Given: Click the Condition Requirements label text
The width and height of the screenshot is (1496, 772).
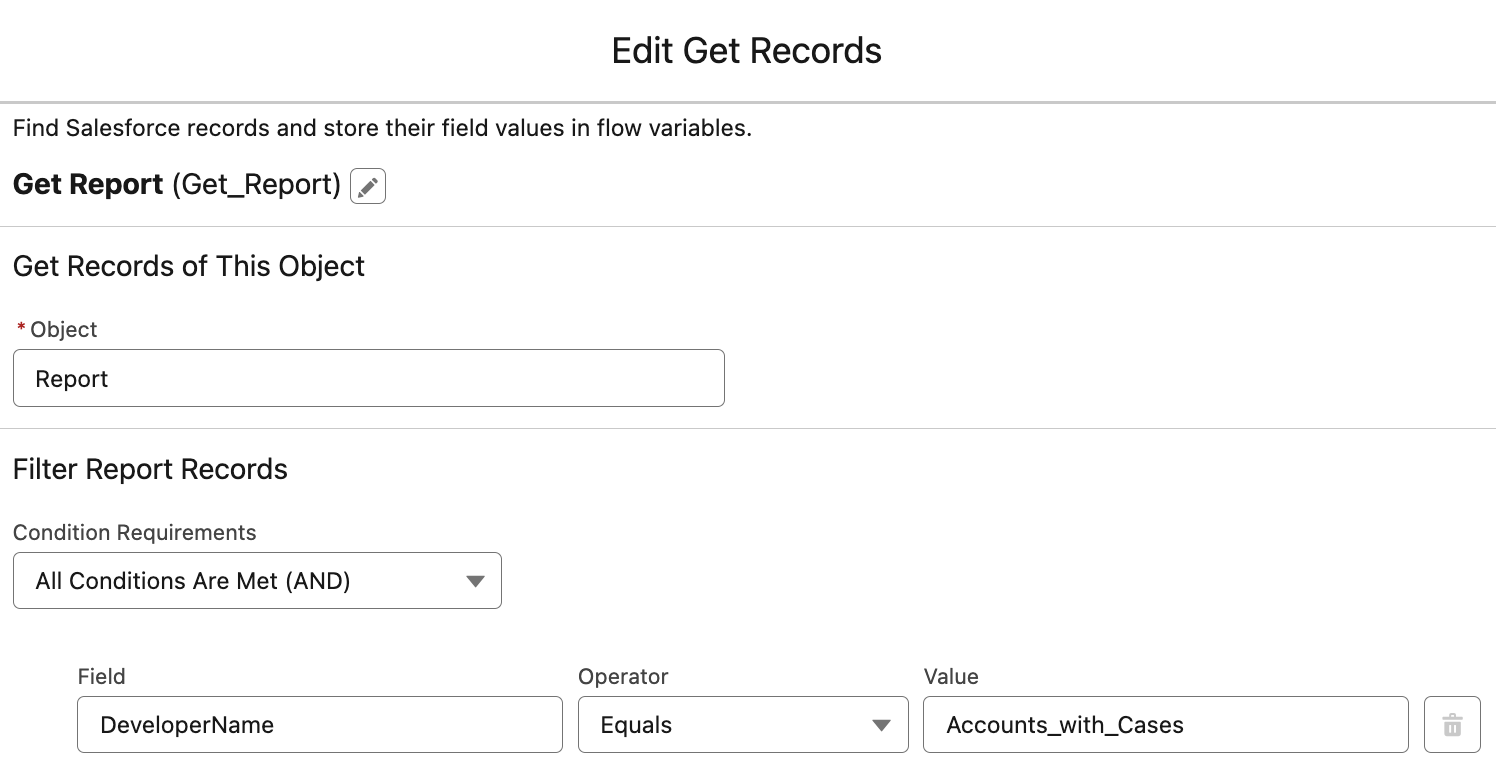Looking at the screenshot, I should (135, 532).
